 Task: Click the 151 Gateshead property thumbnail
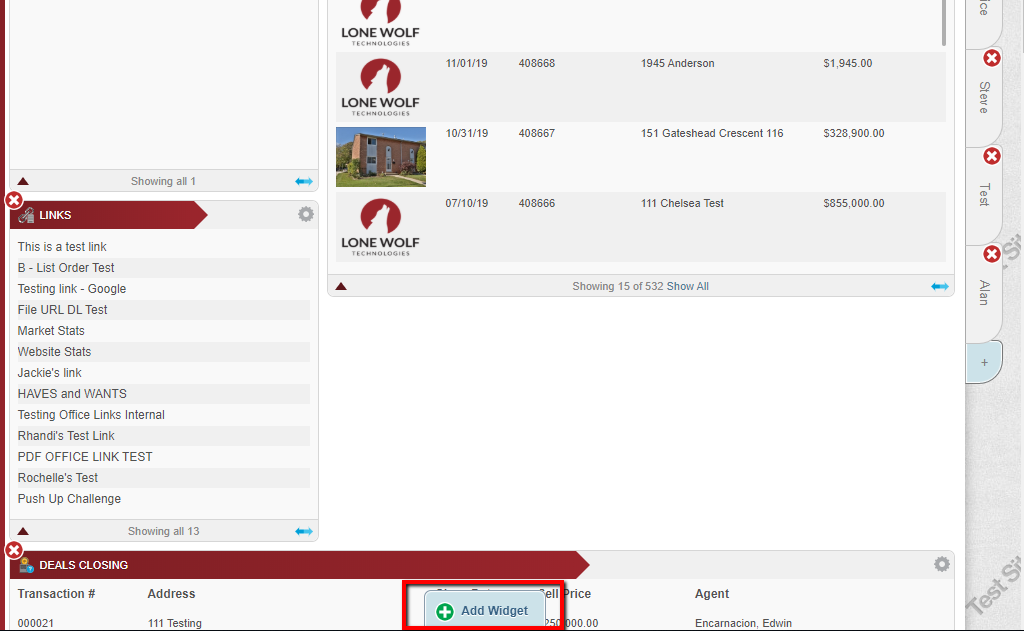coord(380,157)
